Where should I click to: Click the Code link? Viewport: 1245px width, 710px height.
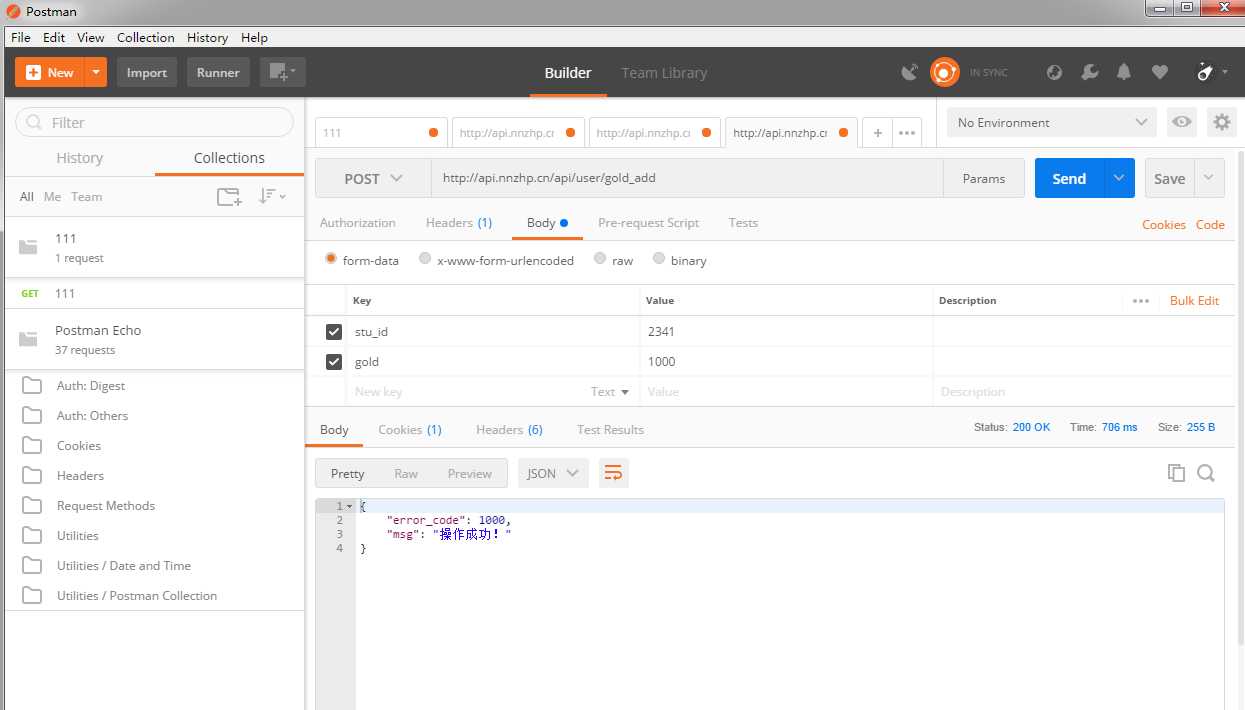[x=1210, y=225]
